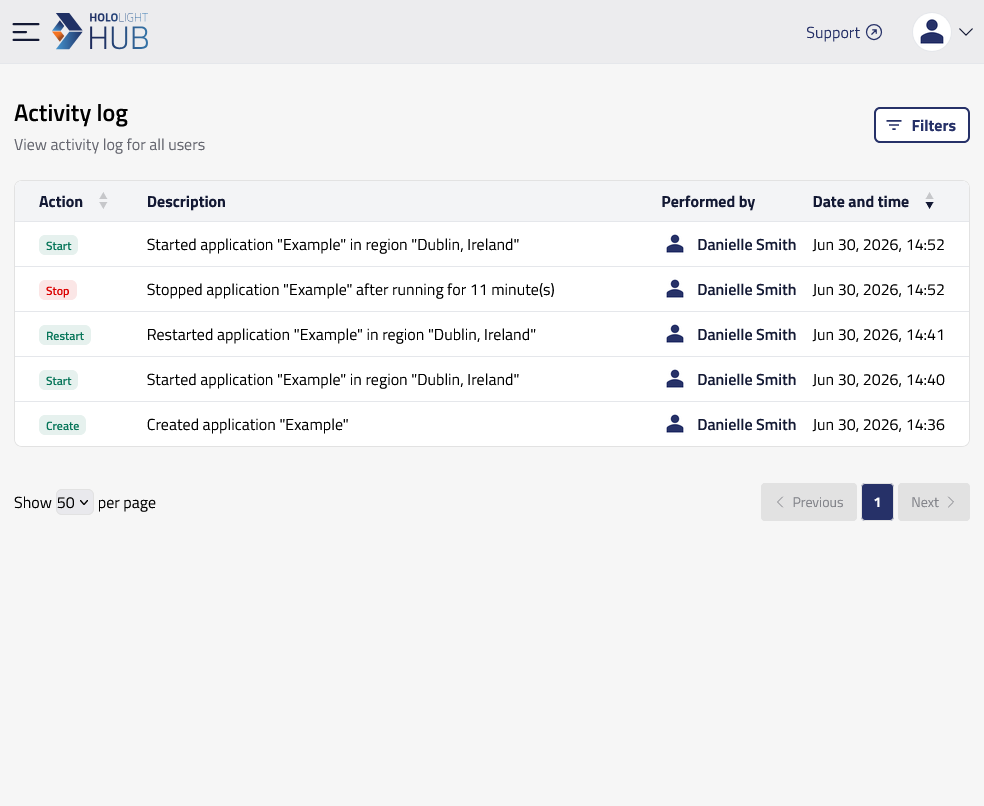Viewport: 984px width, 806px height.
Task: Click the user icon in the 14:40 Start row
Action: pyautogui.click(x=675, y=379)
